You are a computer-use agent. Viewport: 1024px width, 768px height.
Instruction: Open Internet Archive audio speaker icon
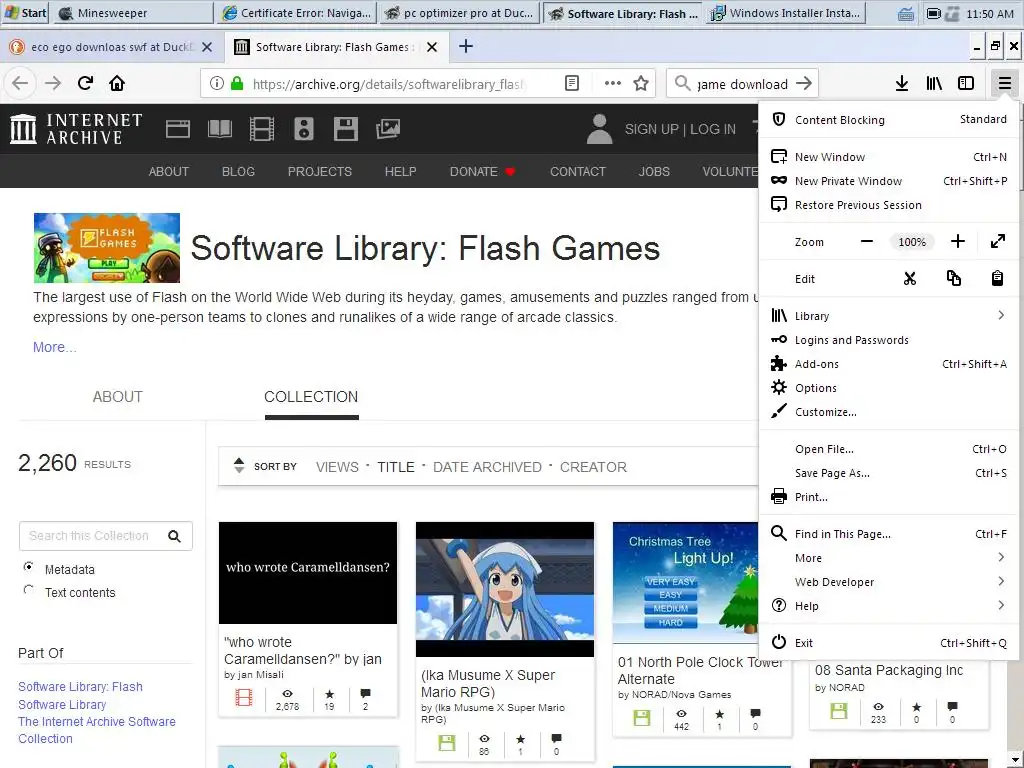click(304, 129)
